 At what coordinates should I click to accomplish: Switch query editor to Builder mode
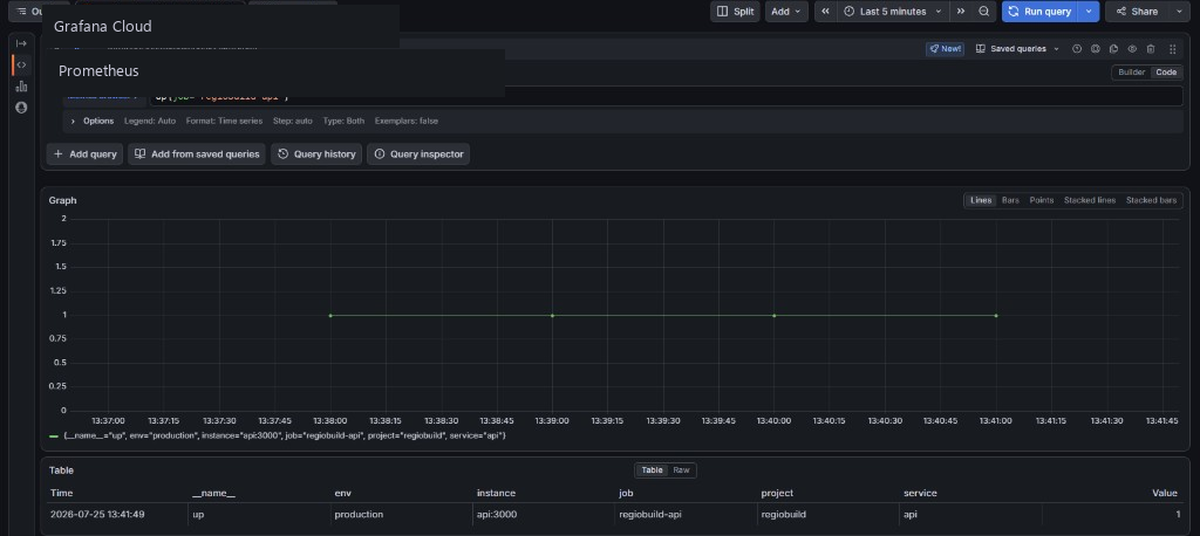coord(1131,72)
